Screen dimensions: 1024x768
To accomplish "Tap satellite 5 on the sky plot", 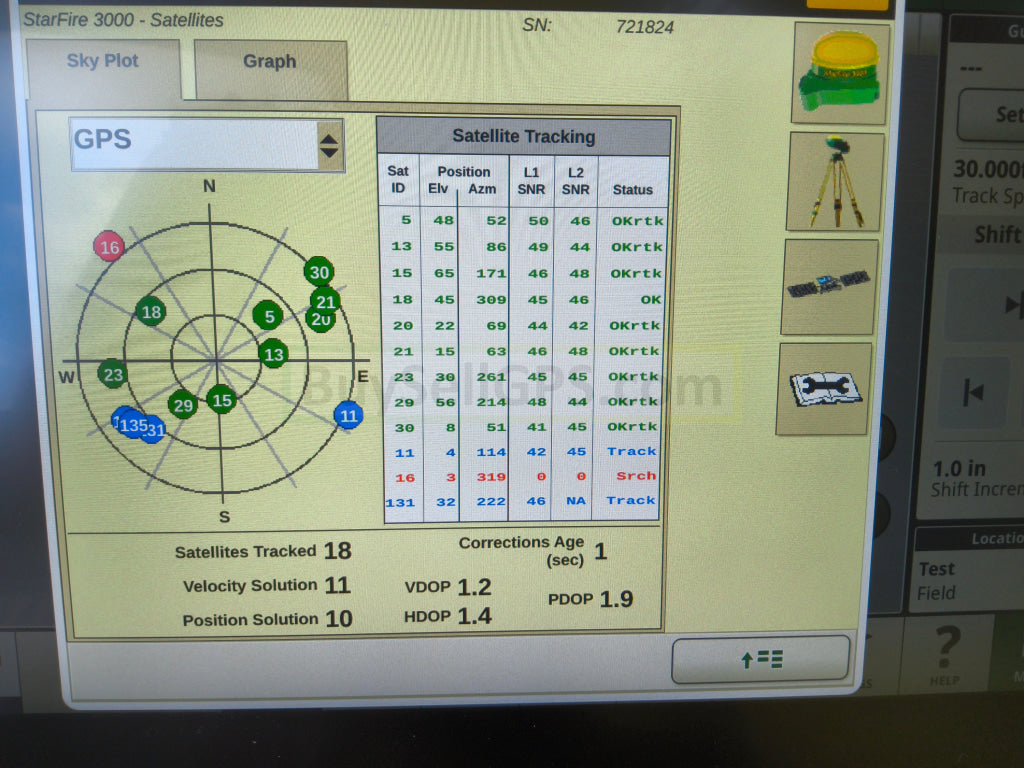I will coord(268,316).
